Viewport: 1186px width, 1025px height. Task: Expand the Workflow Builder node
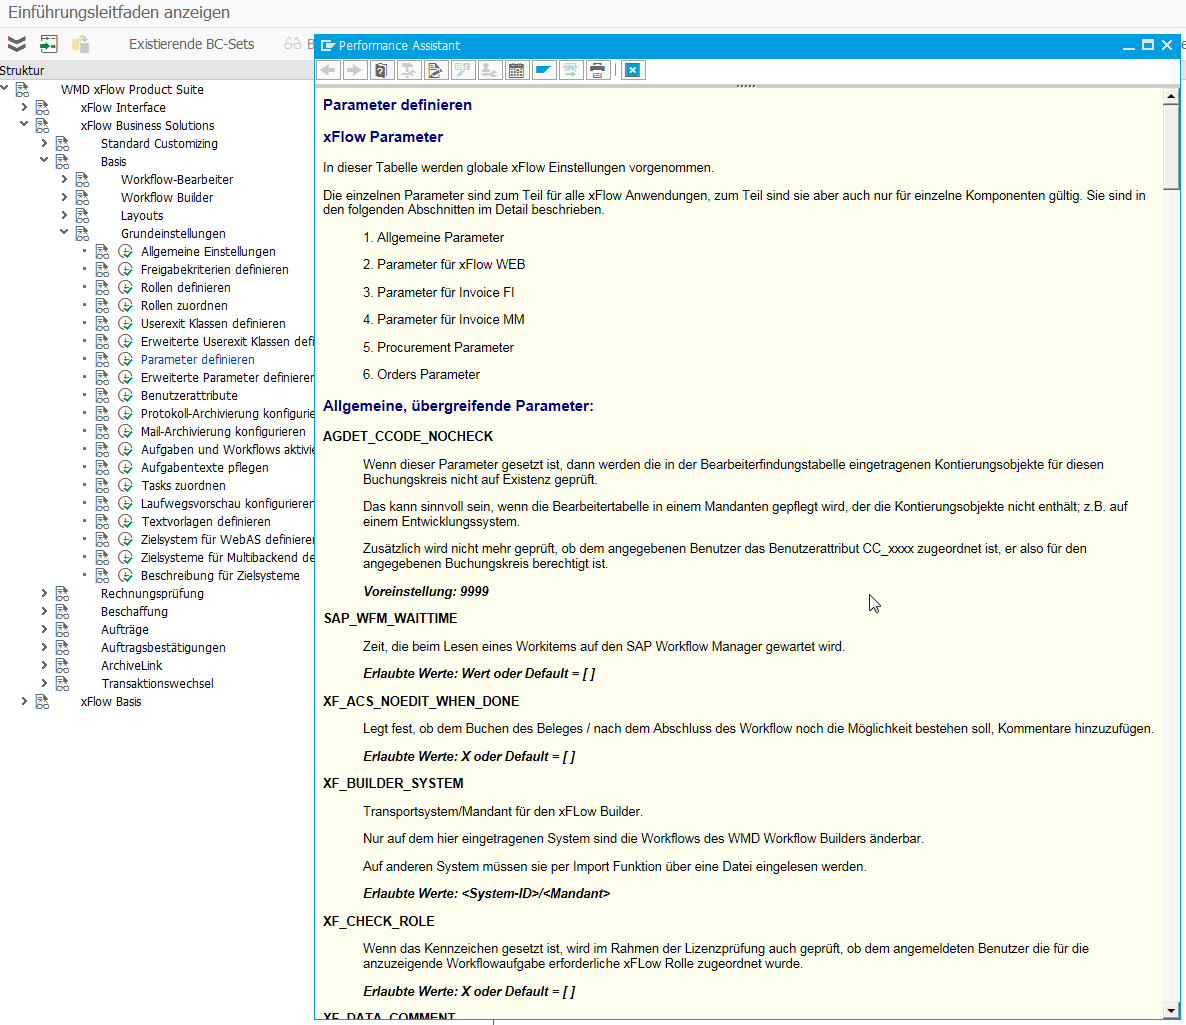65,198
